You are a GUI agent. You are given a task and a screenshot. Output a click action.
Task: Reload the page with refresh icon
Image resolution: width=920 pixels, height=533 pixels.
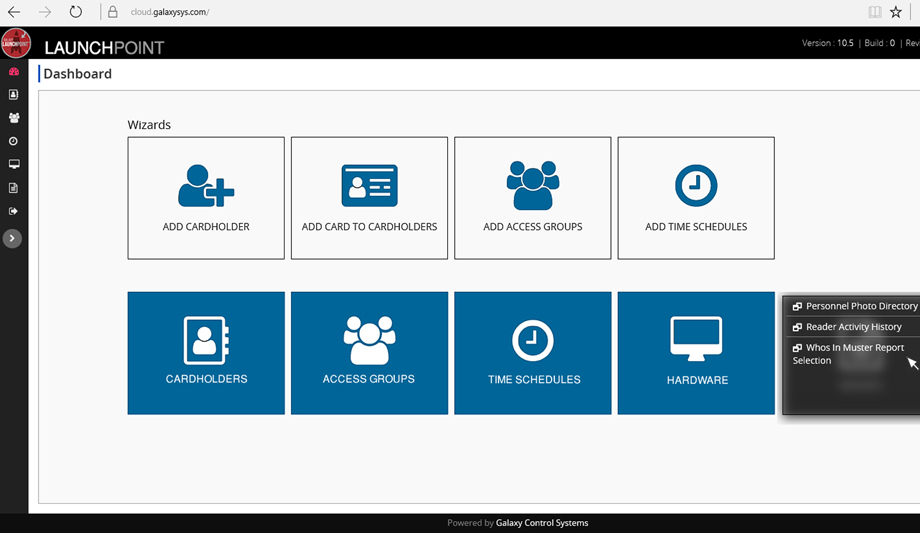click(76, 12)
